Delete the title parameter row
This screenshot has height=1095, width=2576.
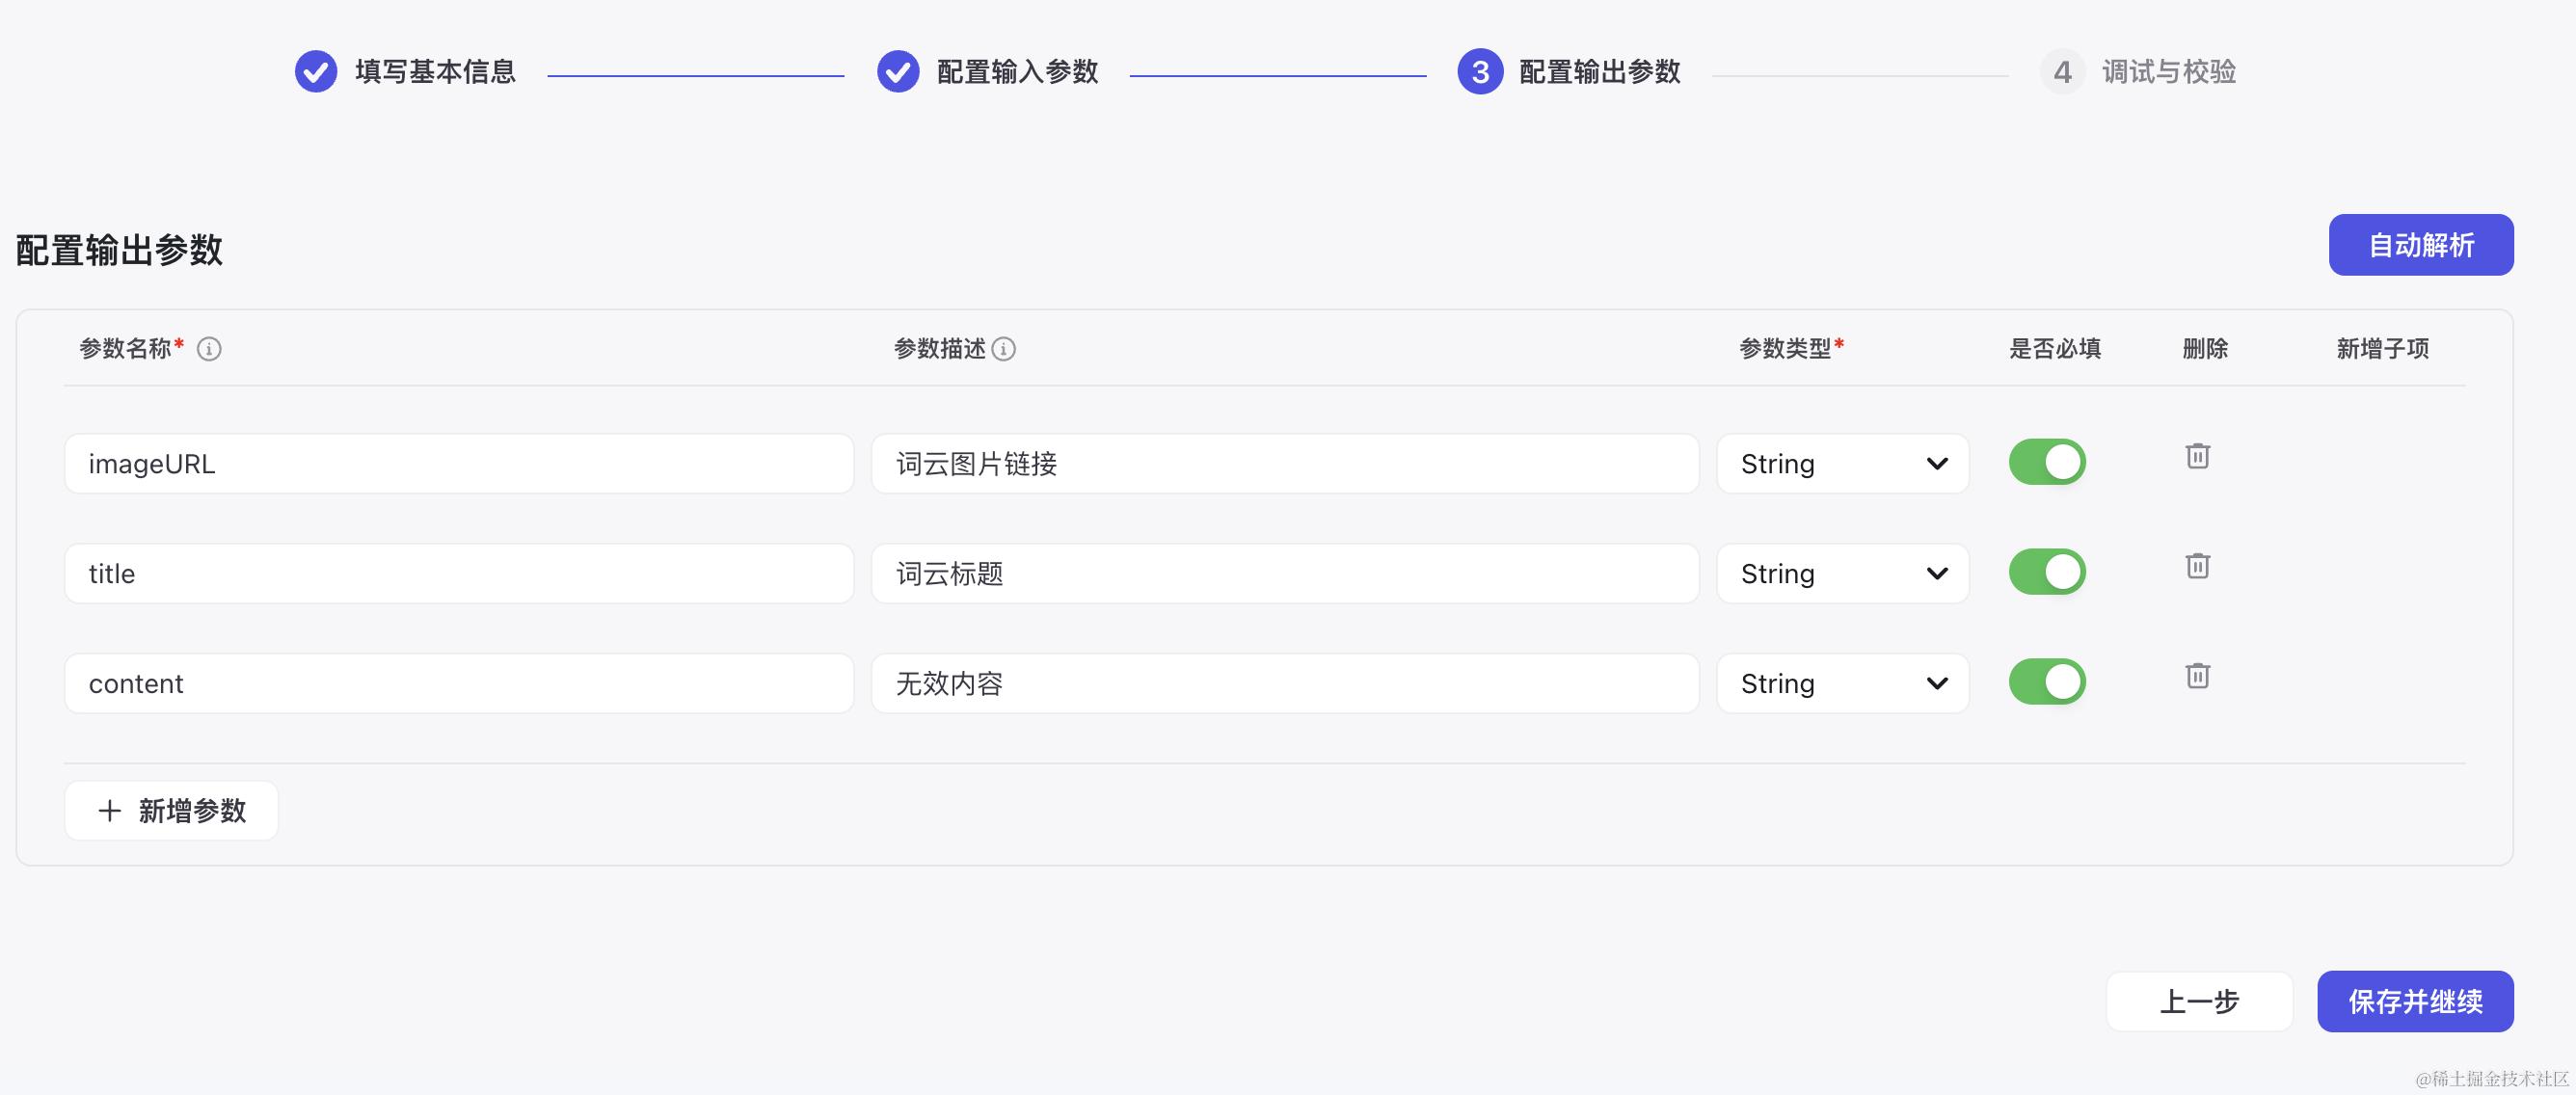2197,567
